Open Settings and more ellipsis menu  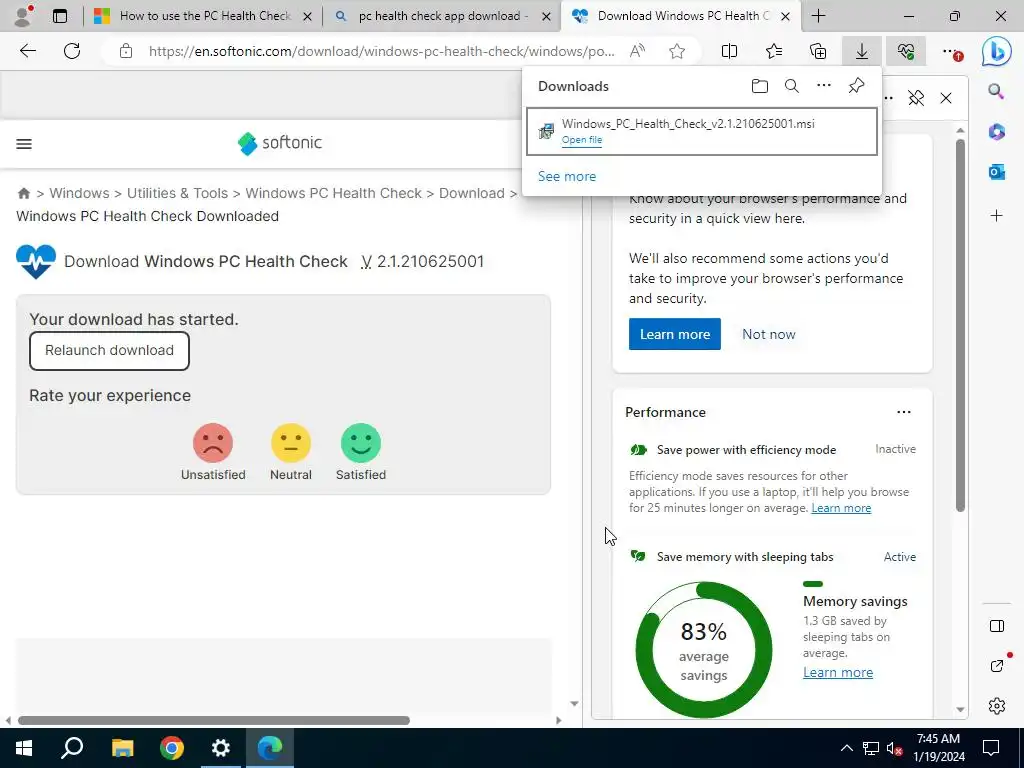(x=952, y=51)
